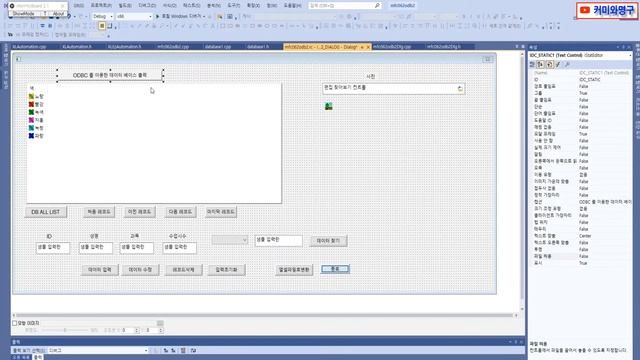Screen dimensions: 640x360
Task: Select the 처음 레코드 button
Action: click(99, 212)
